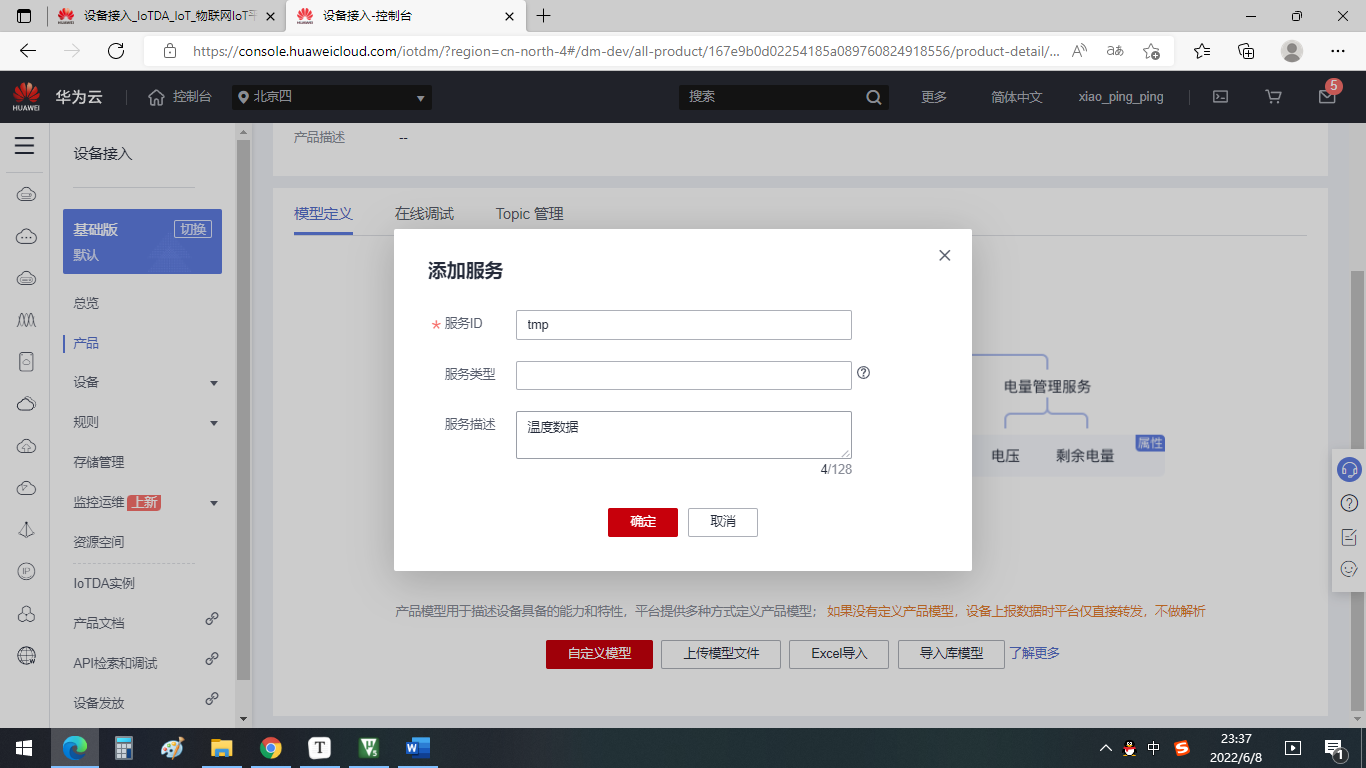1366x768 pixels.
Task: Open the feedback note icon on right edge
Action: [1349, 537]
